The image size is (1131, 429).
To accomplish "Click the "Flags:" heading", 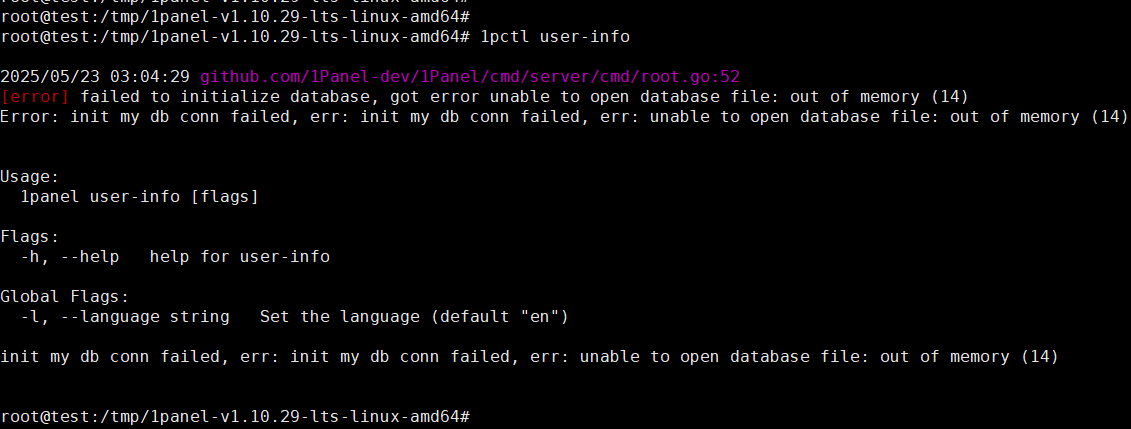I will [x=30, y=236].
